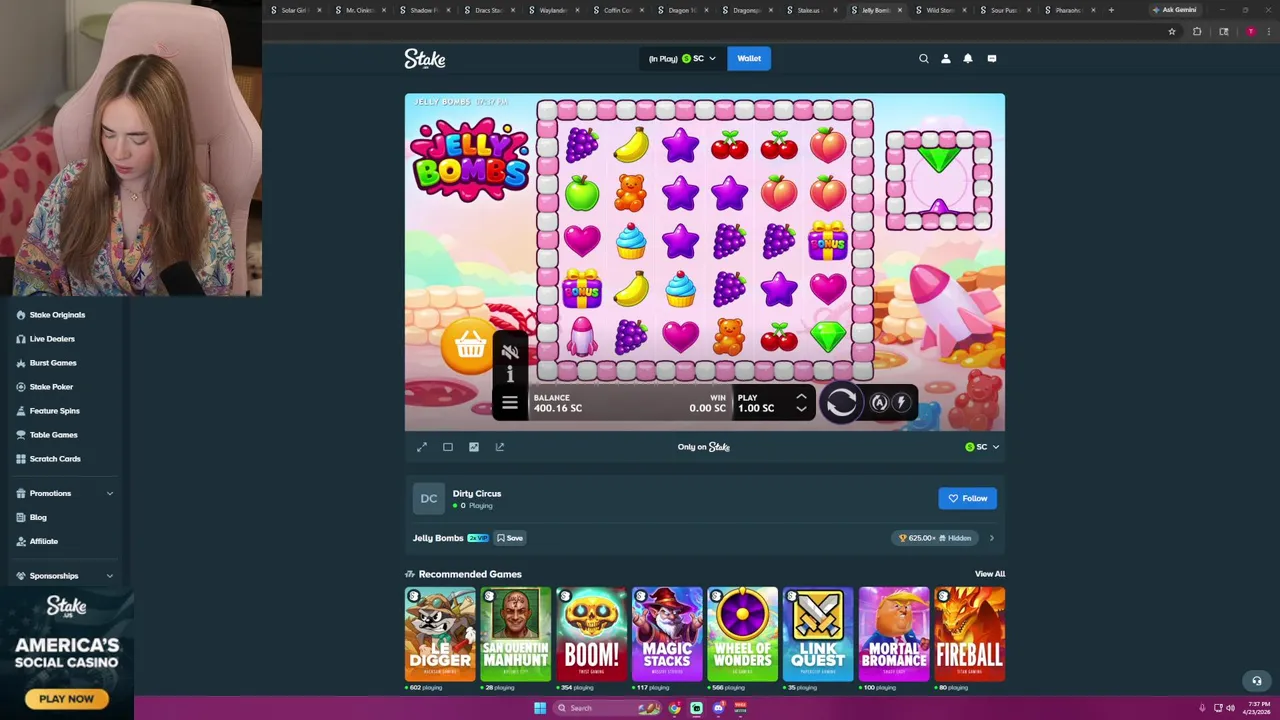The height and width of the screenshot is (720, 1280).
Task: Open browser extensions puzzle icon
Action: 1197,32
